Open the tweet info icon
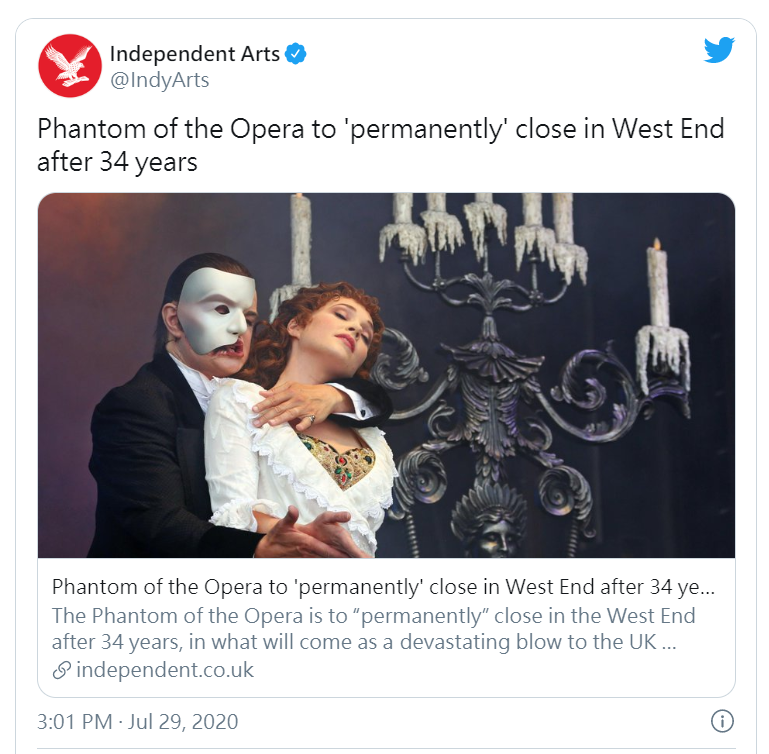 722,721
